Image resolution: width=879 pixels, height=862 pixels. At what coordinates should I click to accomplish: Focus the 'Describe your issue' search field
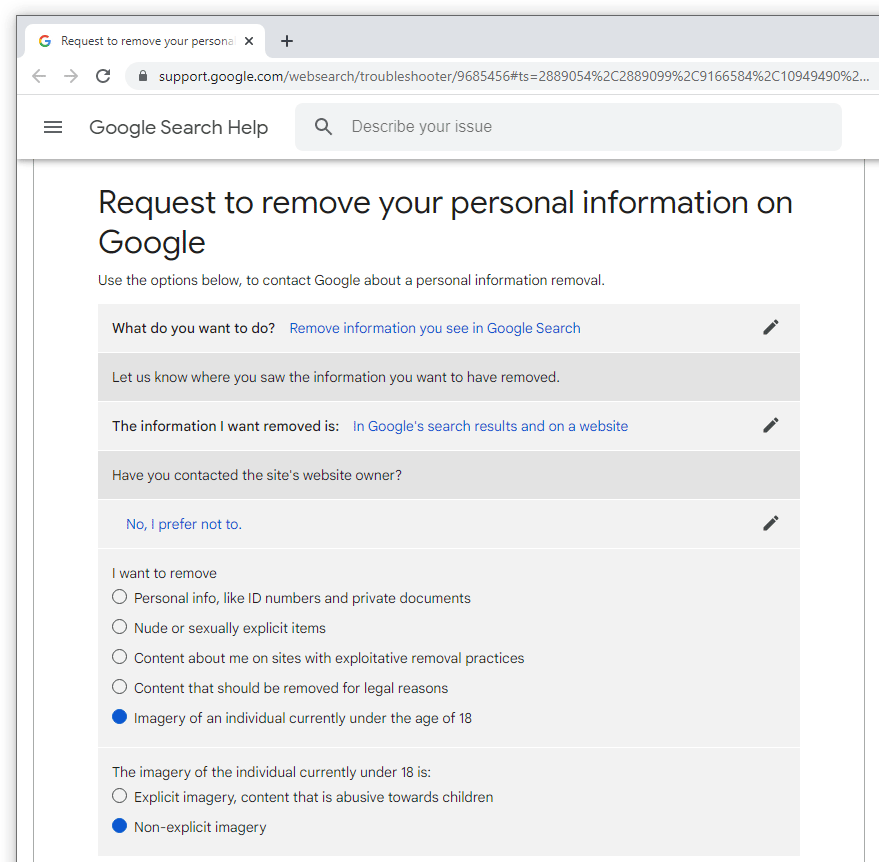(568, 127)
